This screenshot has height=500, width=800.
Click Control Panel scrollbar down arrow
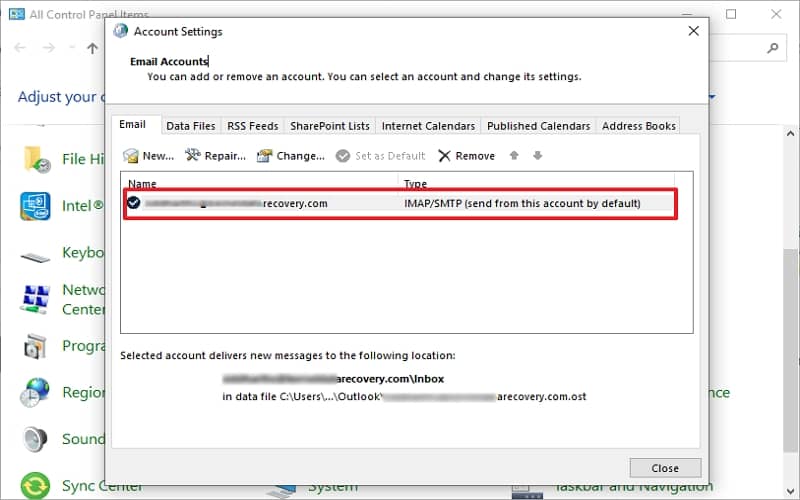[790, 492]
